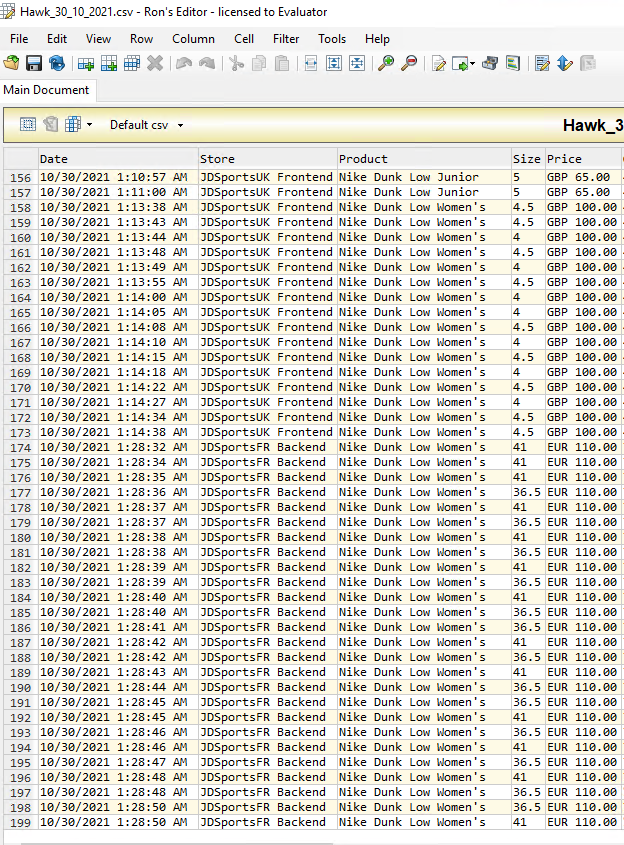This screenshot has height=845, width=624.
Task: Click the Paste clipboard icon
Action: (282, 64)
